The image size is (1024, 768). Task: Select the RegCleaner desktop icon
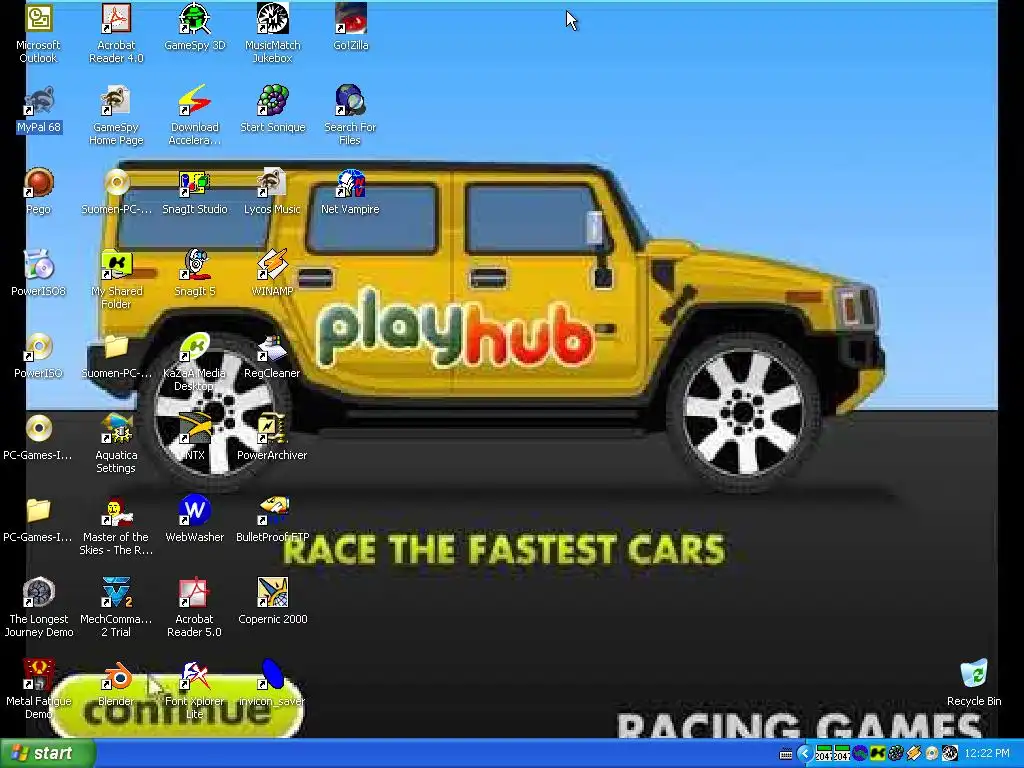point(272,355)
